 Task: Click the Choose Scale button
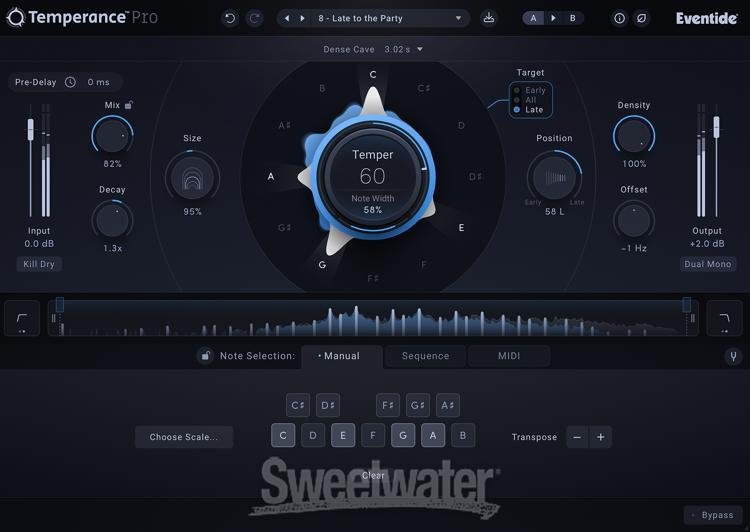[x=184, y=437]
